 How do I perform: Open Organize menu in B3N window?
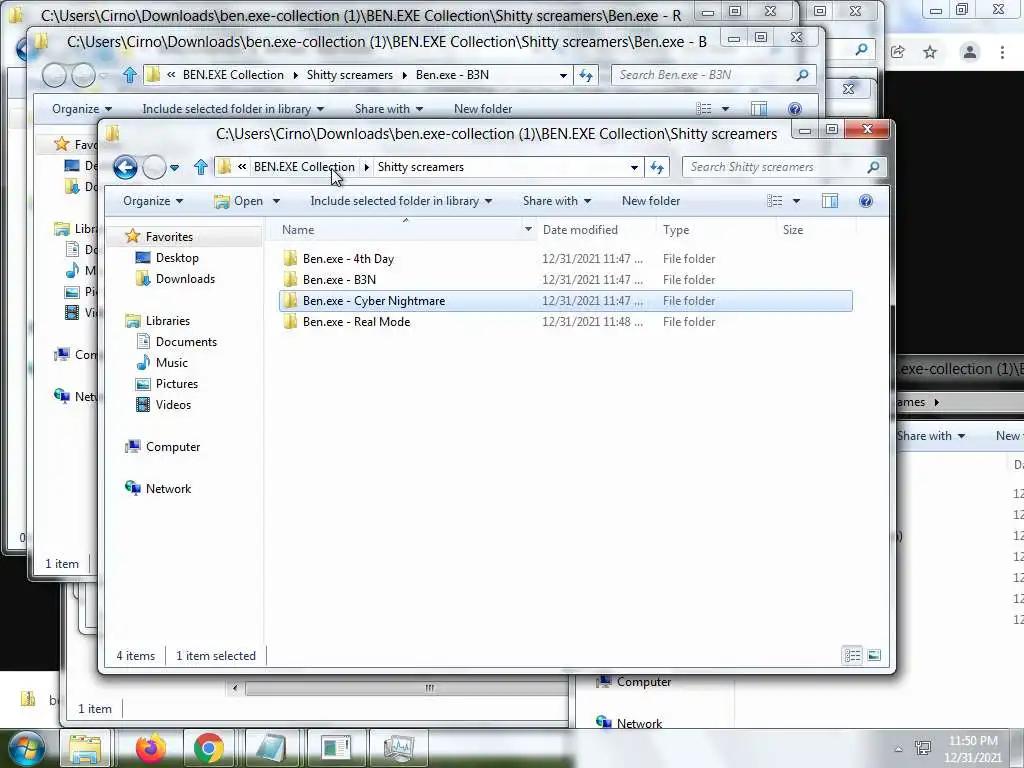pos(82,109)
